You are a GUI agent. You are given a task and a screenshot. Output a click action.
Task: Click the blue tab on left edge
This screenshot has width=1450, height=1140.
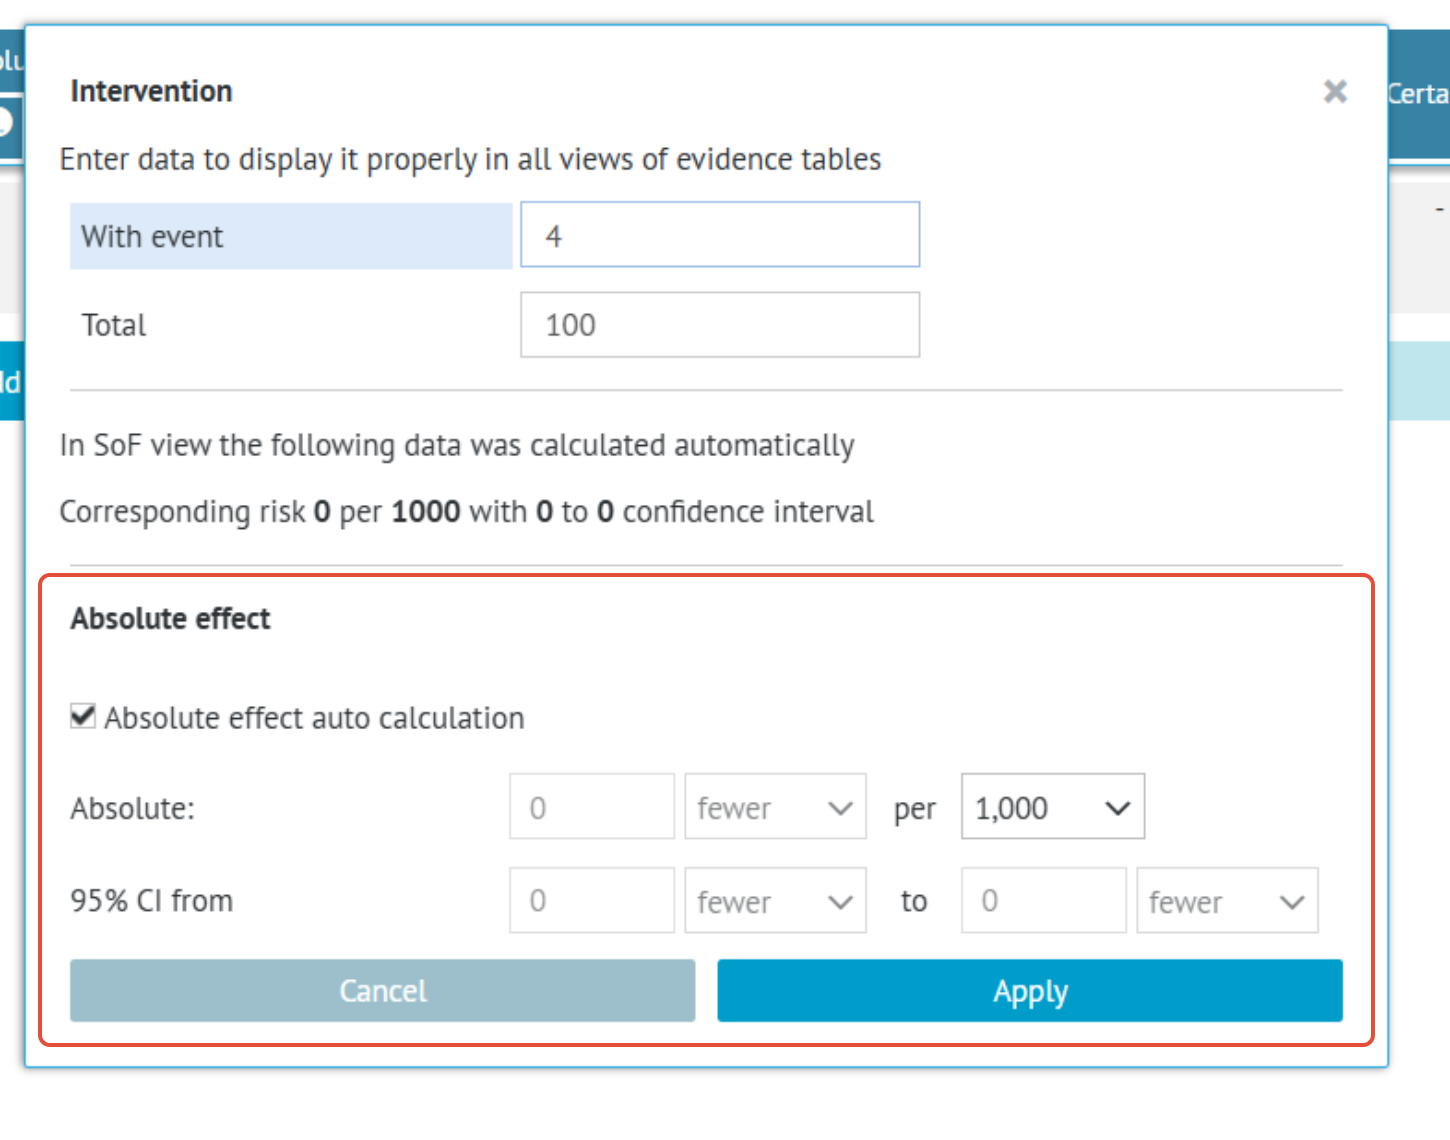point(10,382)
